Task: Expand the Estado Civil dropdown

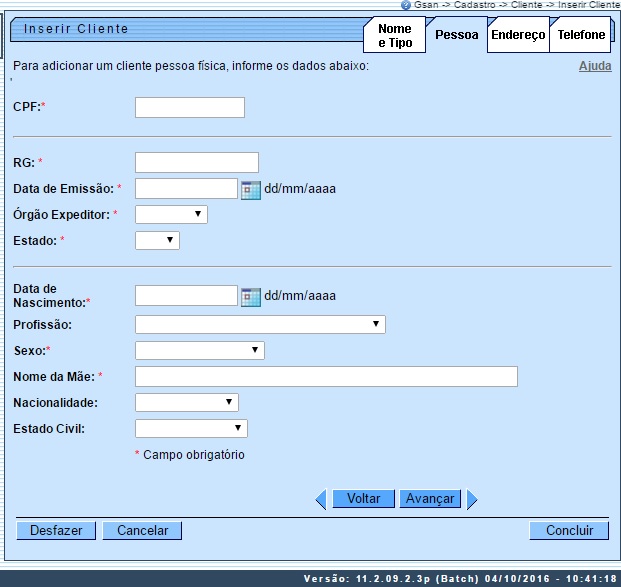Action: [191, 429]
